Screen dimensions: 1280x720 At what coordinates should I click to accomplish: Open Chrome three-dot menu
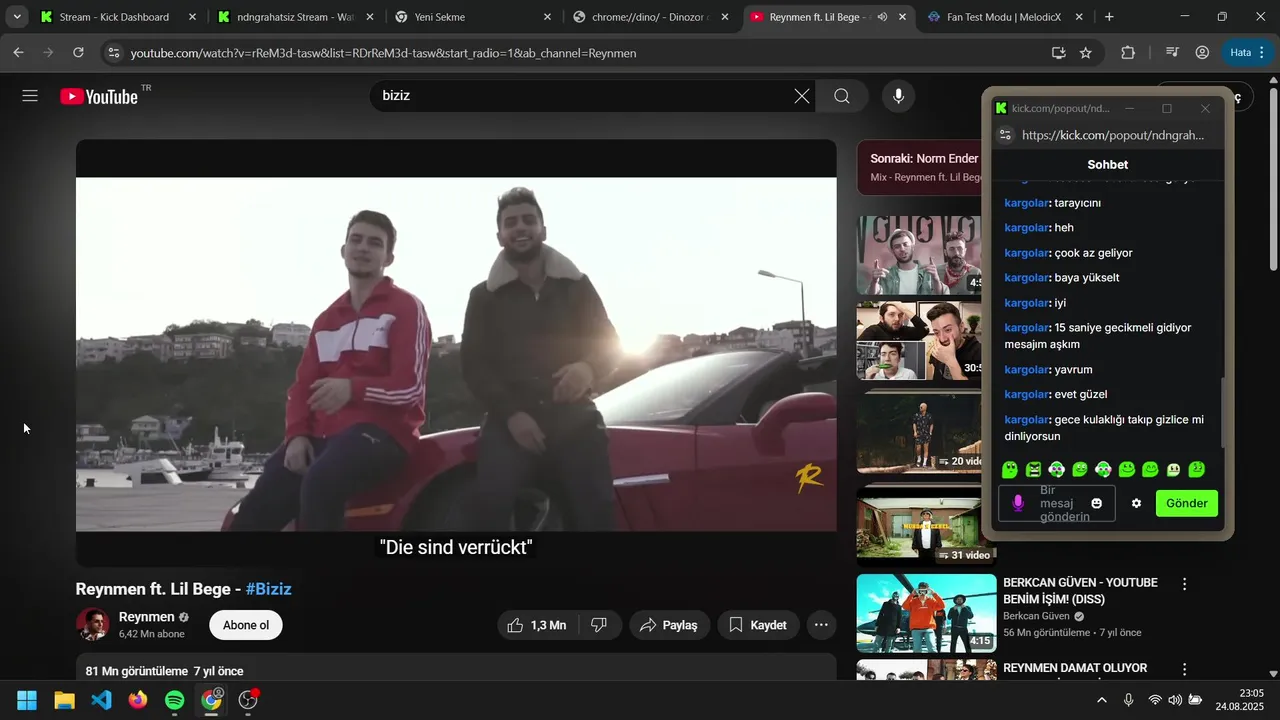click(x=1264, y=52)
